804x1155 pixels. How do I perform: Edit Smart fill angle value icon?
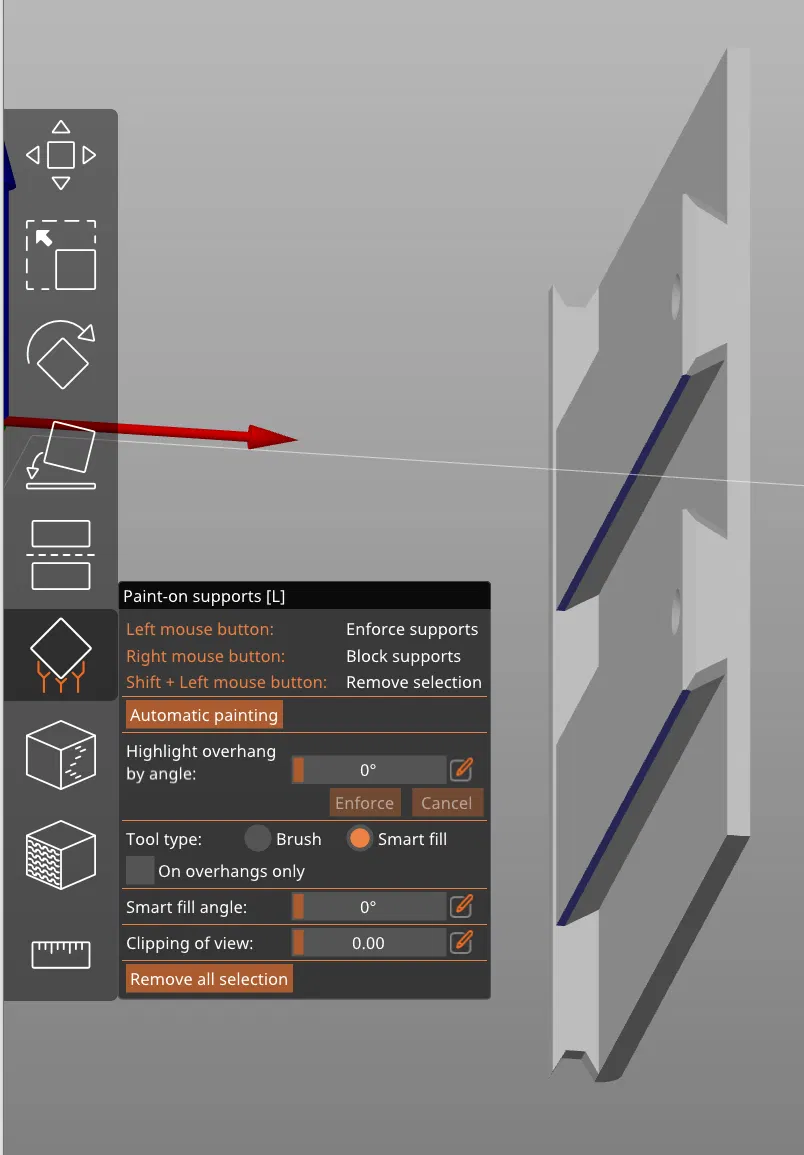pyautogui.click(x=462, y=906)
